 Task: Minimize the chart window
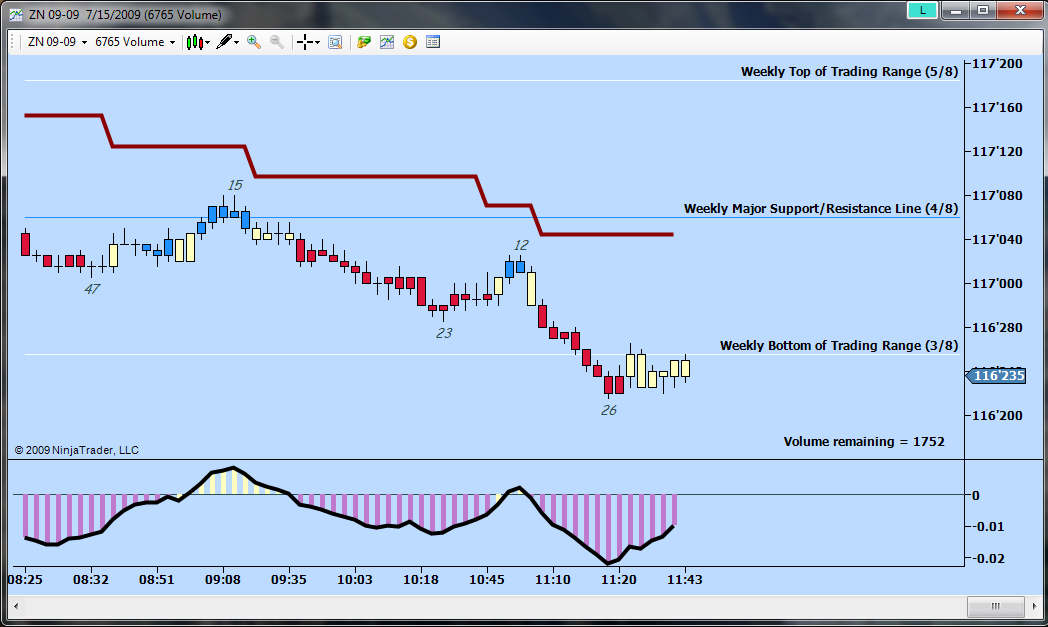point(956,10)
